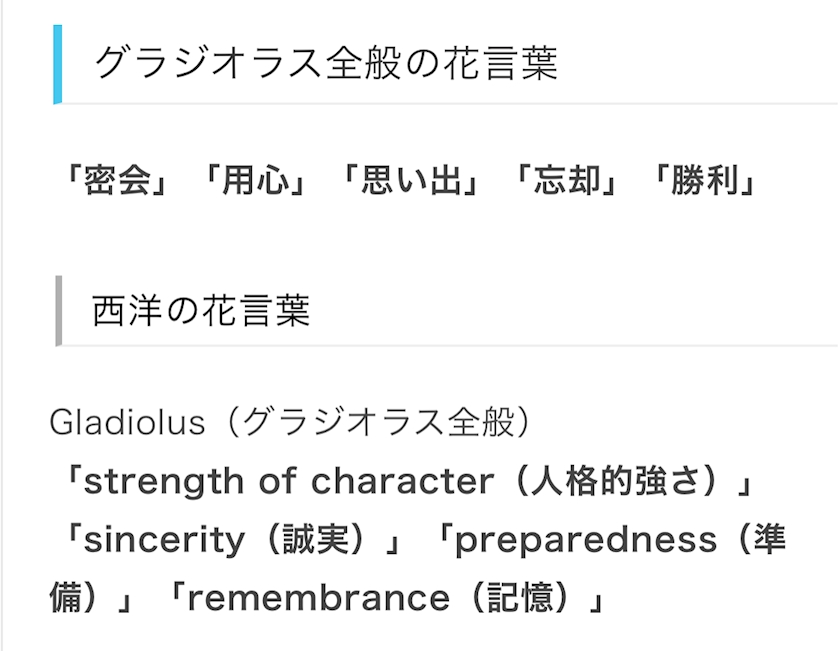Click the blue bar beside main heading
The height and width of the screenshot is (651, 840).
(57, 64)
